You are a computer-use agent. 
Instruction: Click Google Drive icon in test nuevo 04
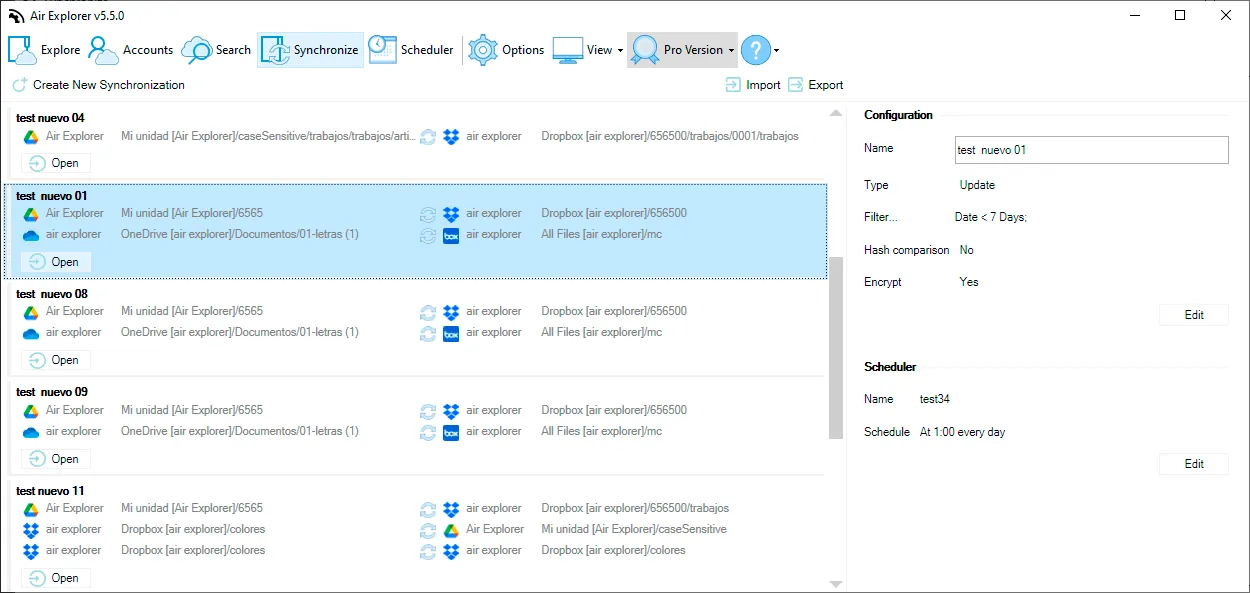click(31, 136)
